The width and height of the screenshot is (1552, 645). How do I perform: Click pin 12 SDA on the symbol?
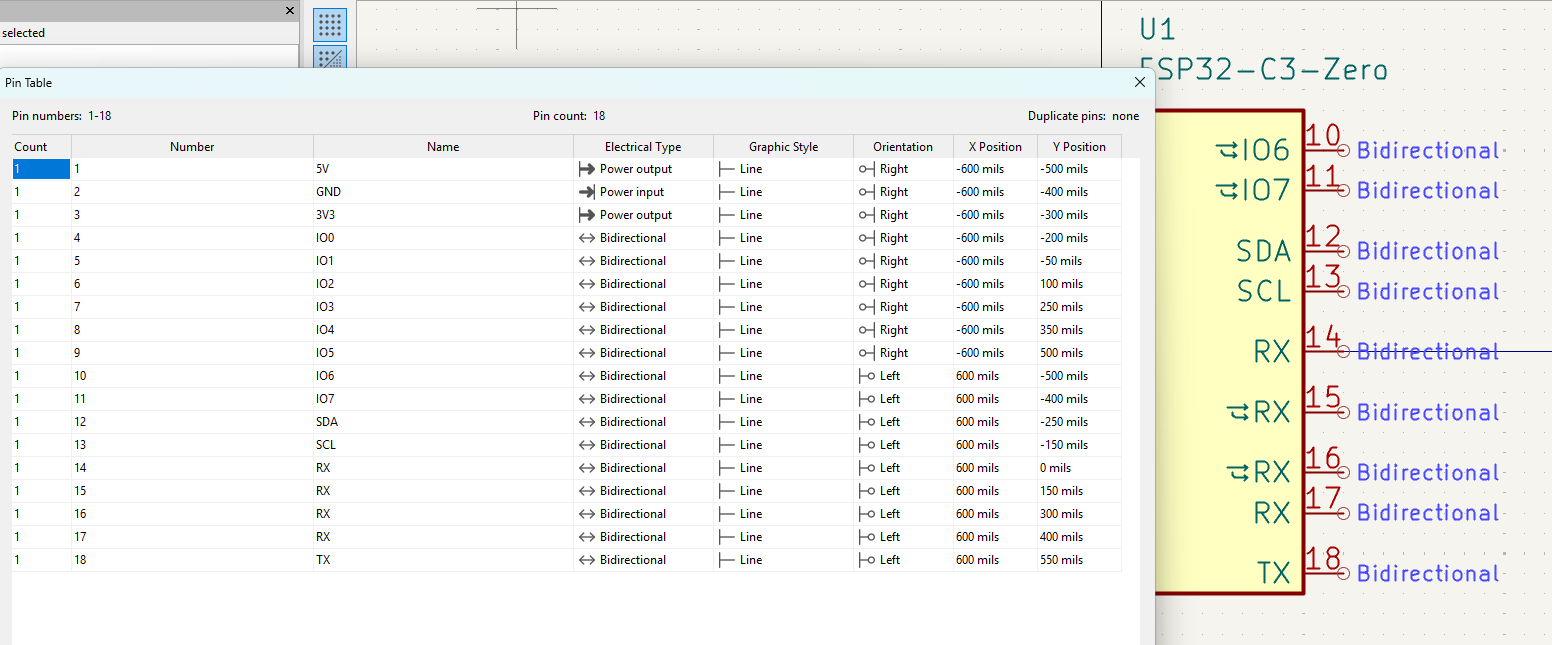tap(1328, 251)
